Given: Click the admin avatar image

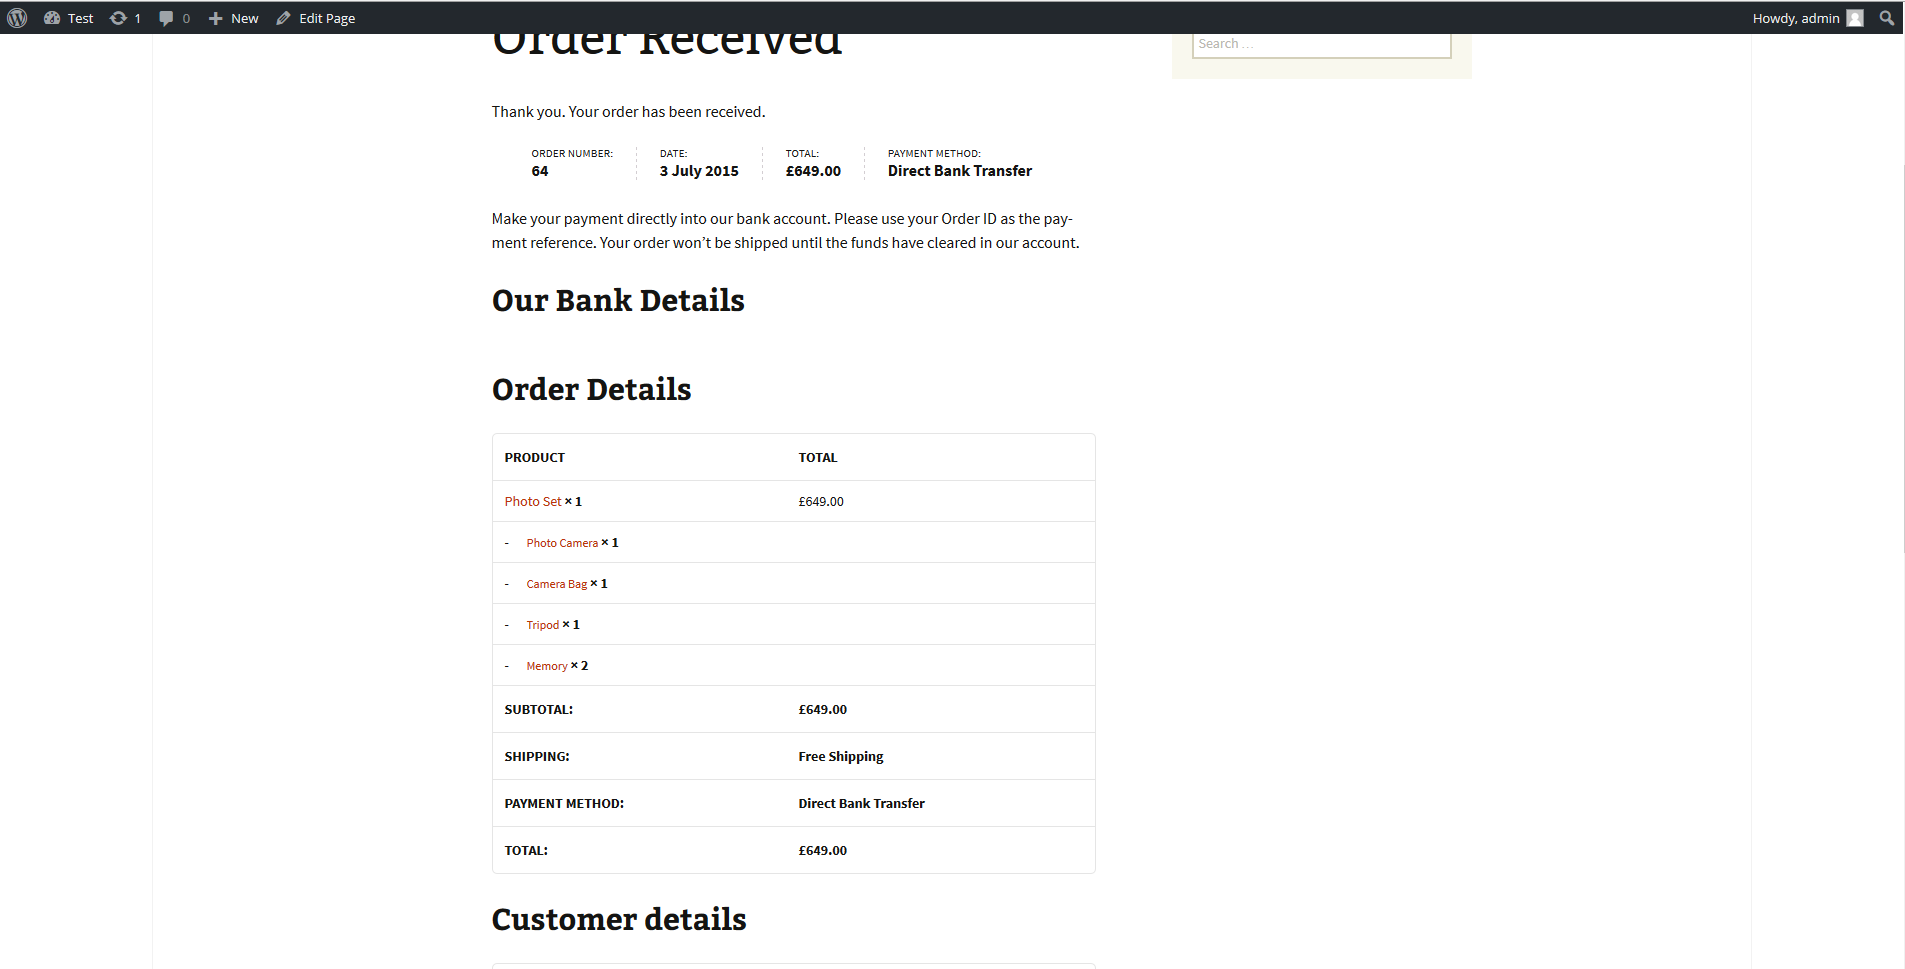Looking at the screenshot, I should click(x=1855, y=18).
